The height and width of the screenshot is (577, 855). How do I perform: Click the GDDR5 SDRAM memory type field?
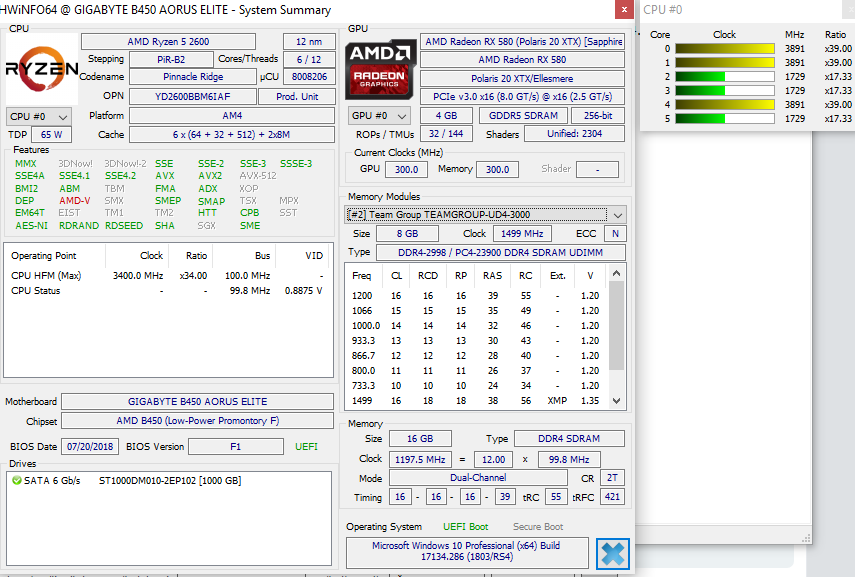[x=523, y=116]
